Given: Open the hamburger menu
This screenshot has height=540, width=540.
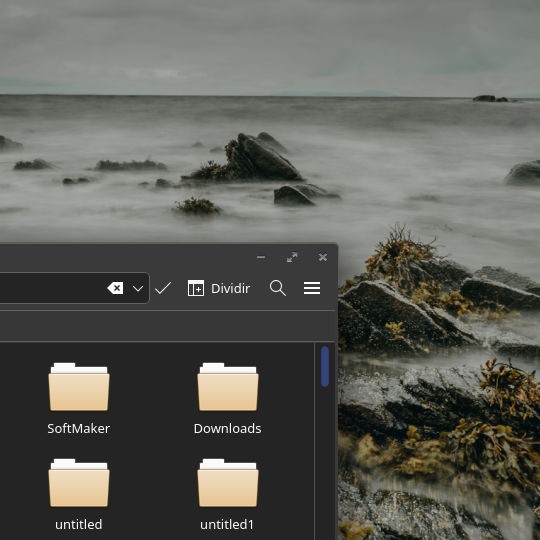Looking at the screenshot, I should 312,288.
